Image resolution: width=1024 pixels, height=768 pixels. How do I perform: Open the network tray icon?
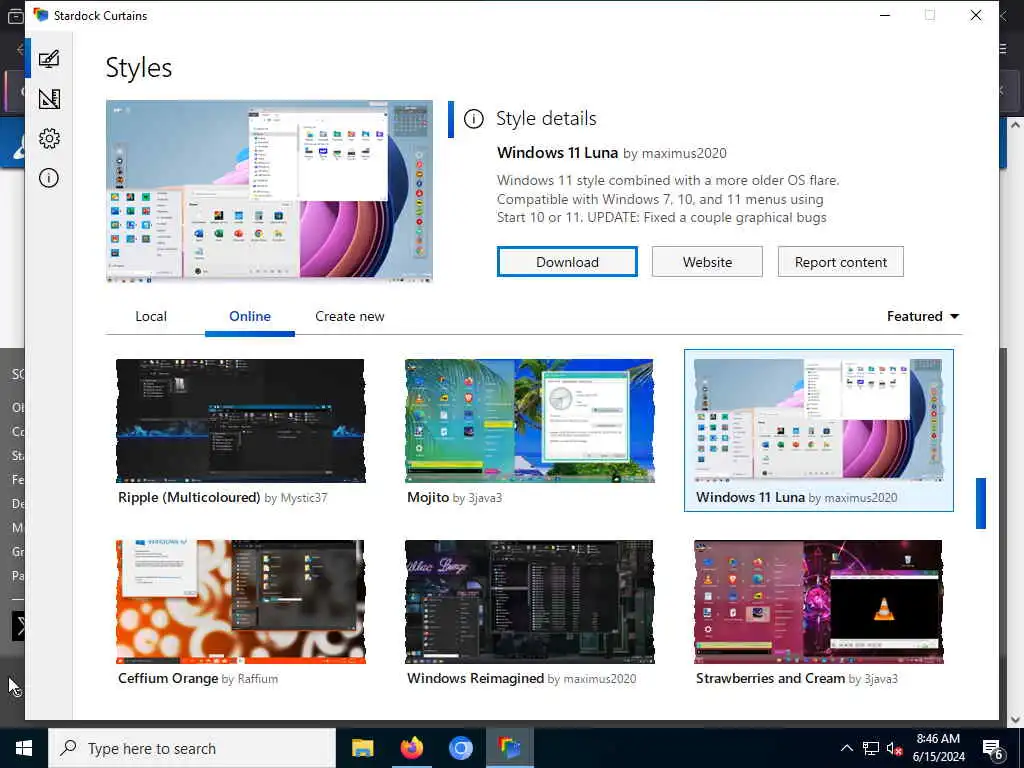point(871,748)
